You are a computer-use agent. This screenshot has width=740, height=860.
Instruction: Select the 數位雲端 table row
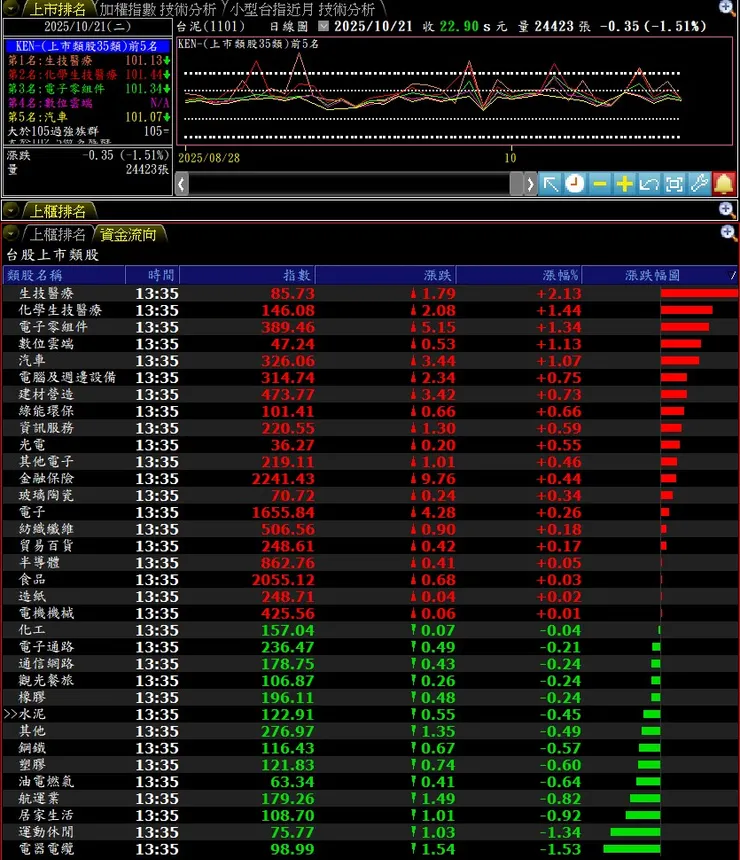point(370,344)
